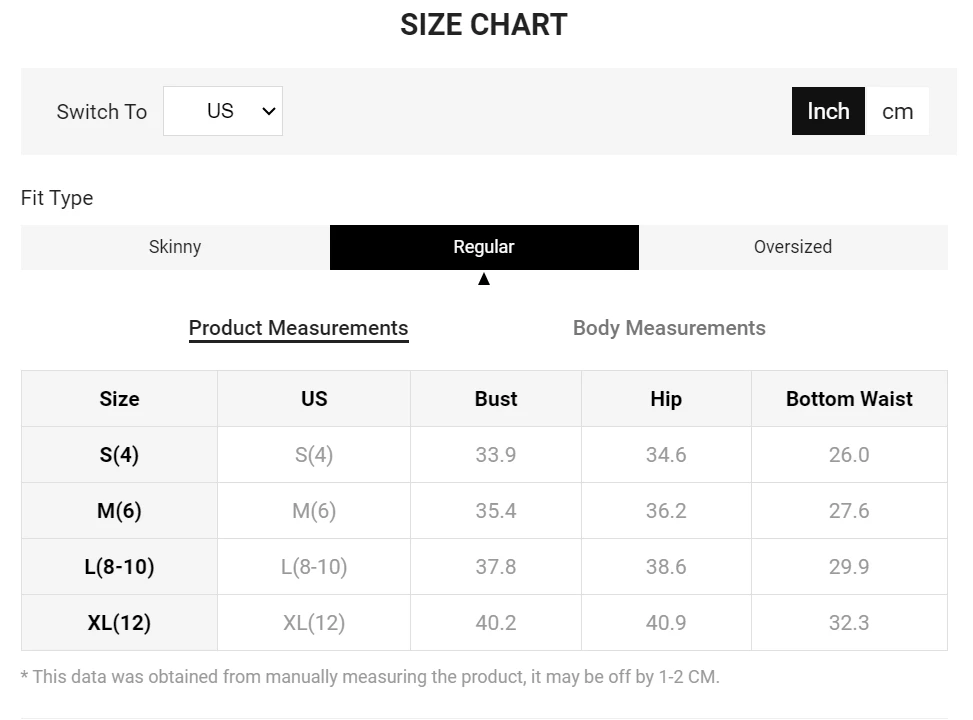Select the L(8-10) size row label
The width and height of the screenshot is (973, 720).
click(x=119, y=567)
